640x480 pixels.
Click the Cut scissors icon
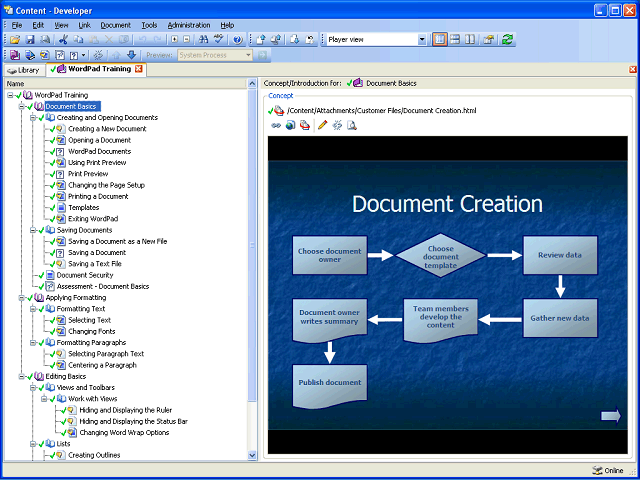point(63,40)
